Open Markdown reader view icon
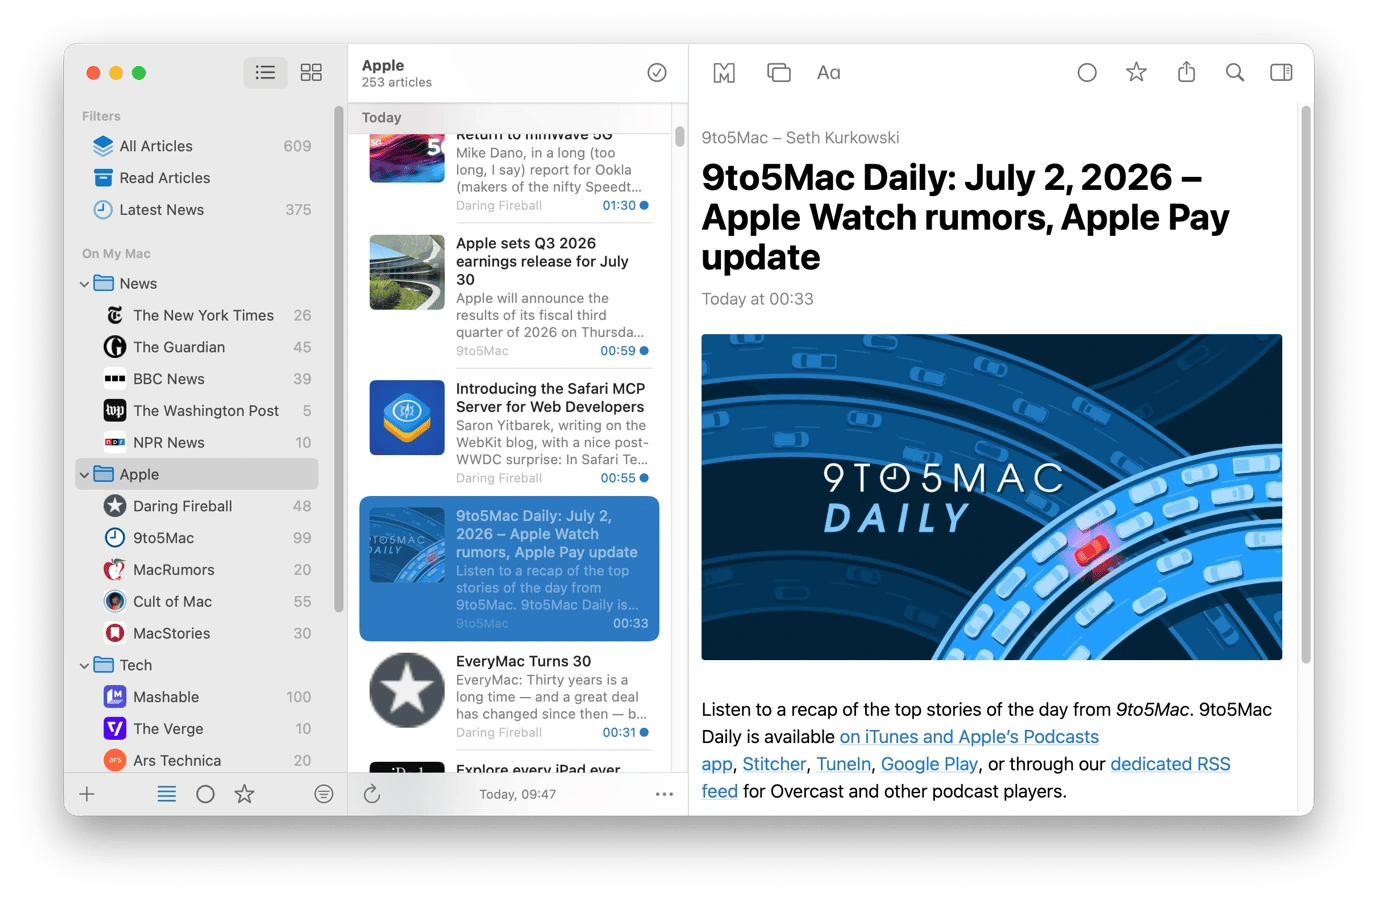The height and width of the screenshot is (900, 1378). point(724,72)
